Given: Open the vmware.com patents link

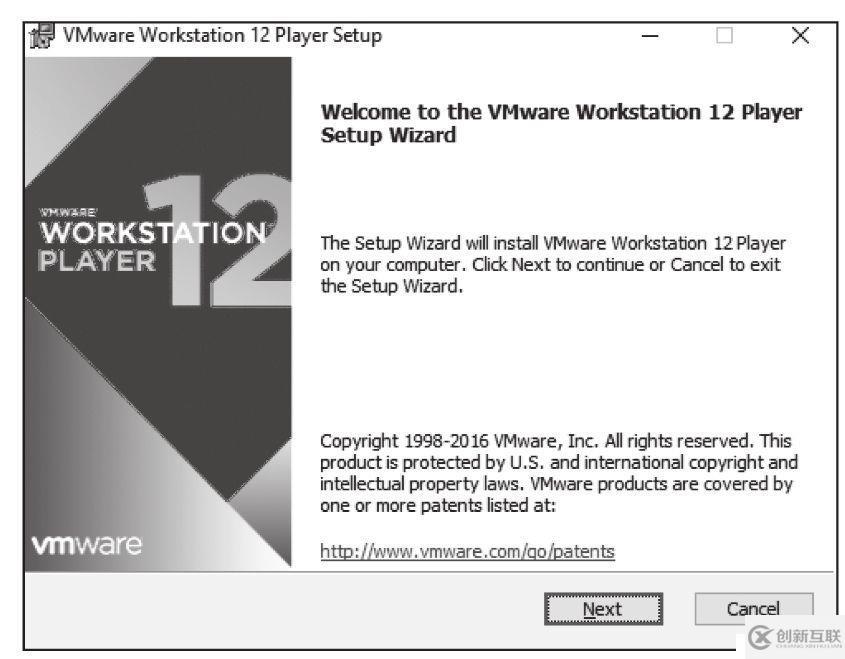Looking at the screenshot, I should pyautogui.click(x=467, y=551).
